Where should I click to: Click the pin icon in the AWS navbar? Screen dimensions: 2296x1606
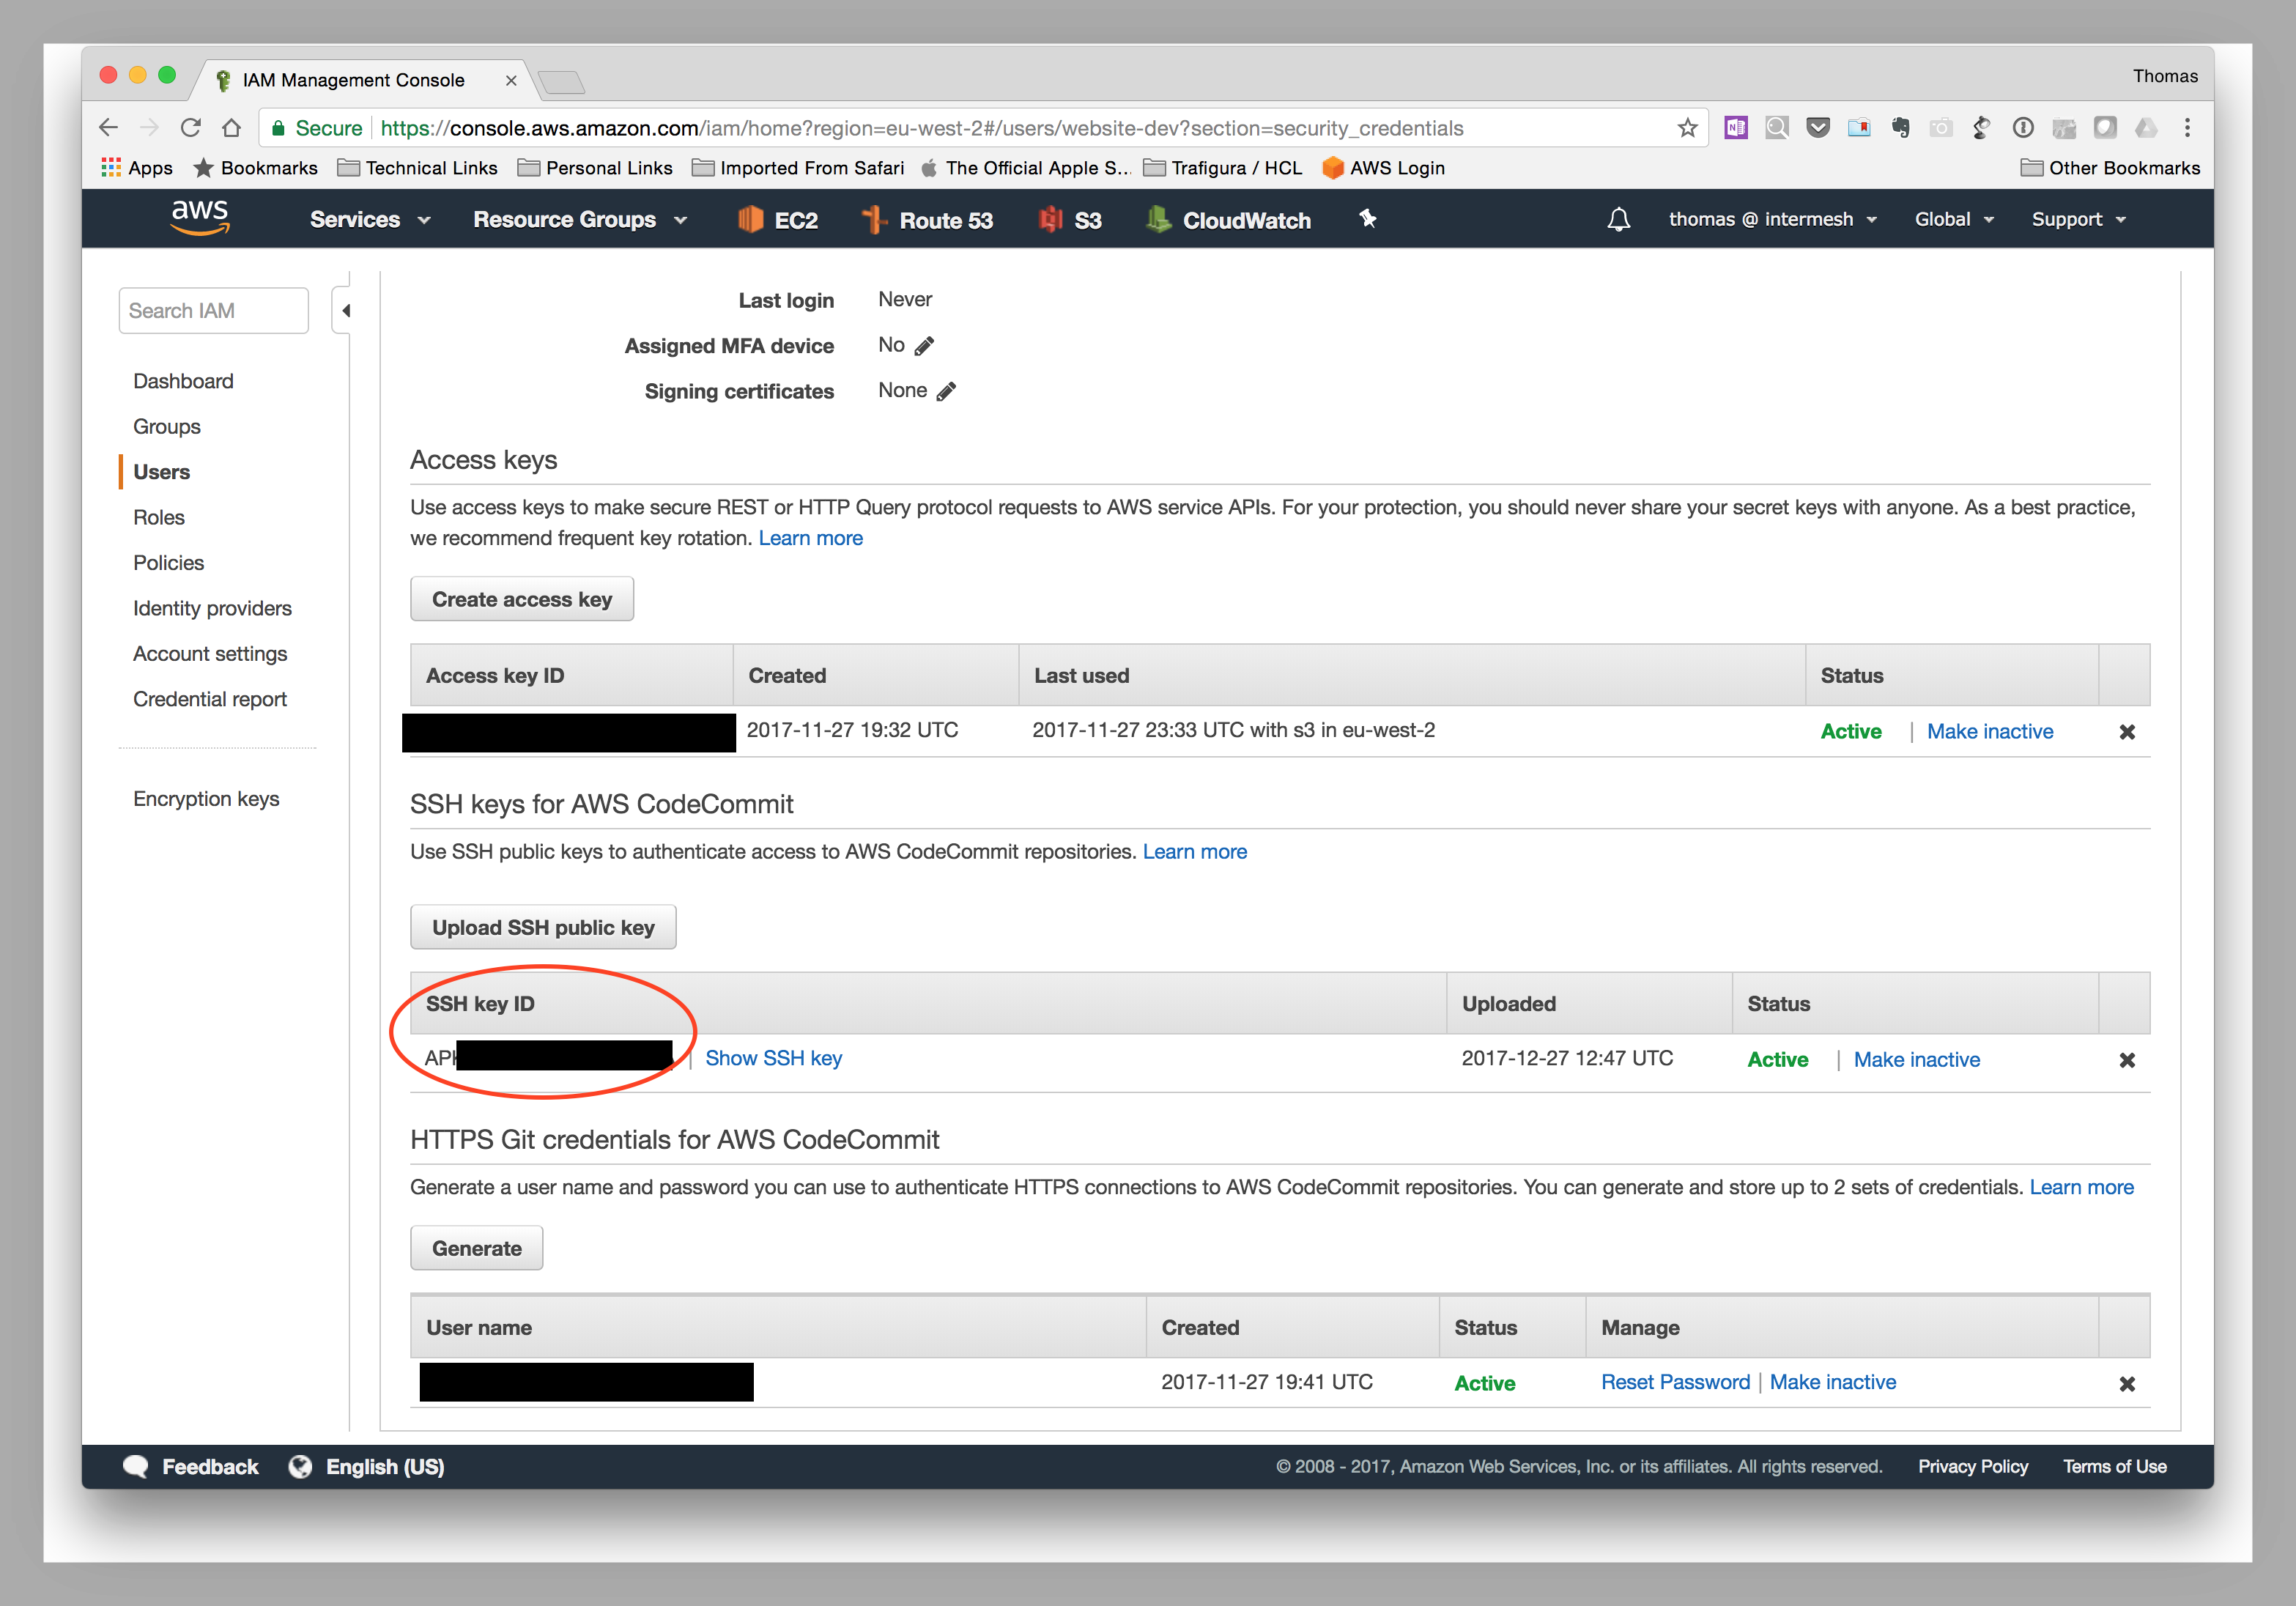[x=1366, y=219]
